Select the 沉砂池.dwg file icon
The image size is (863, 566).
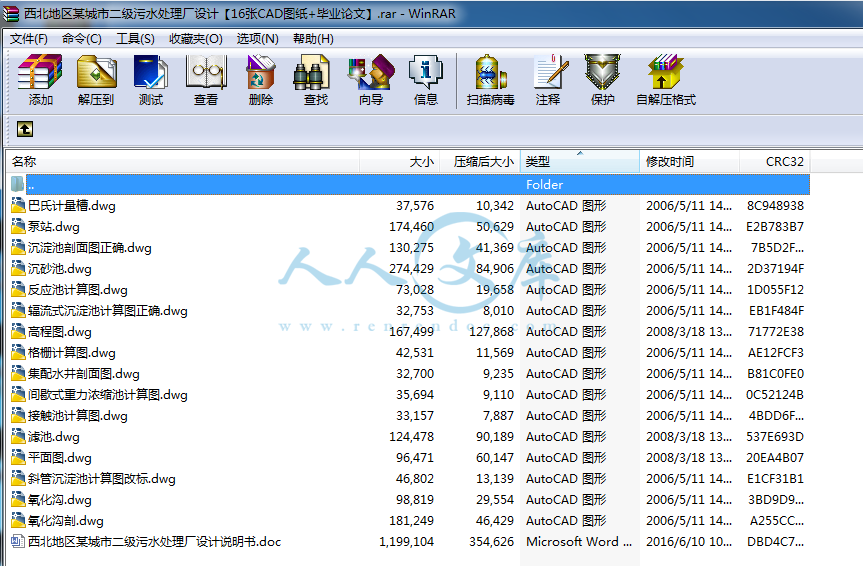[x=18, y=269]
